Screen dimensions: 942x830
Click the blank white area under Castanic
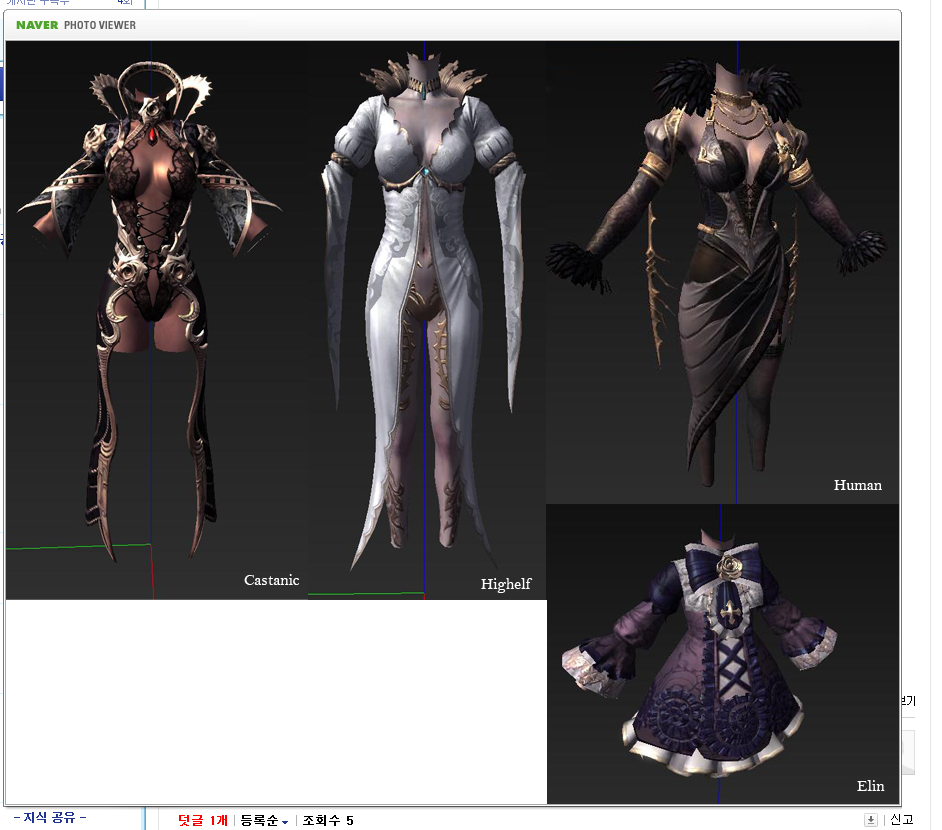[x=275, y=700]
